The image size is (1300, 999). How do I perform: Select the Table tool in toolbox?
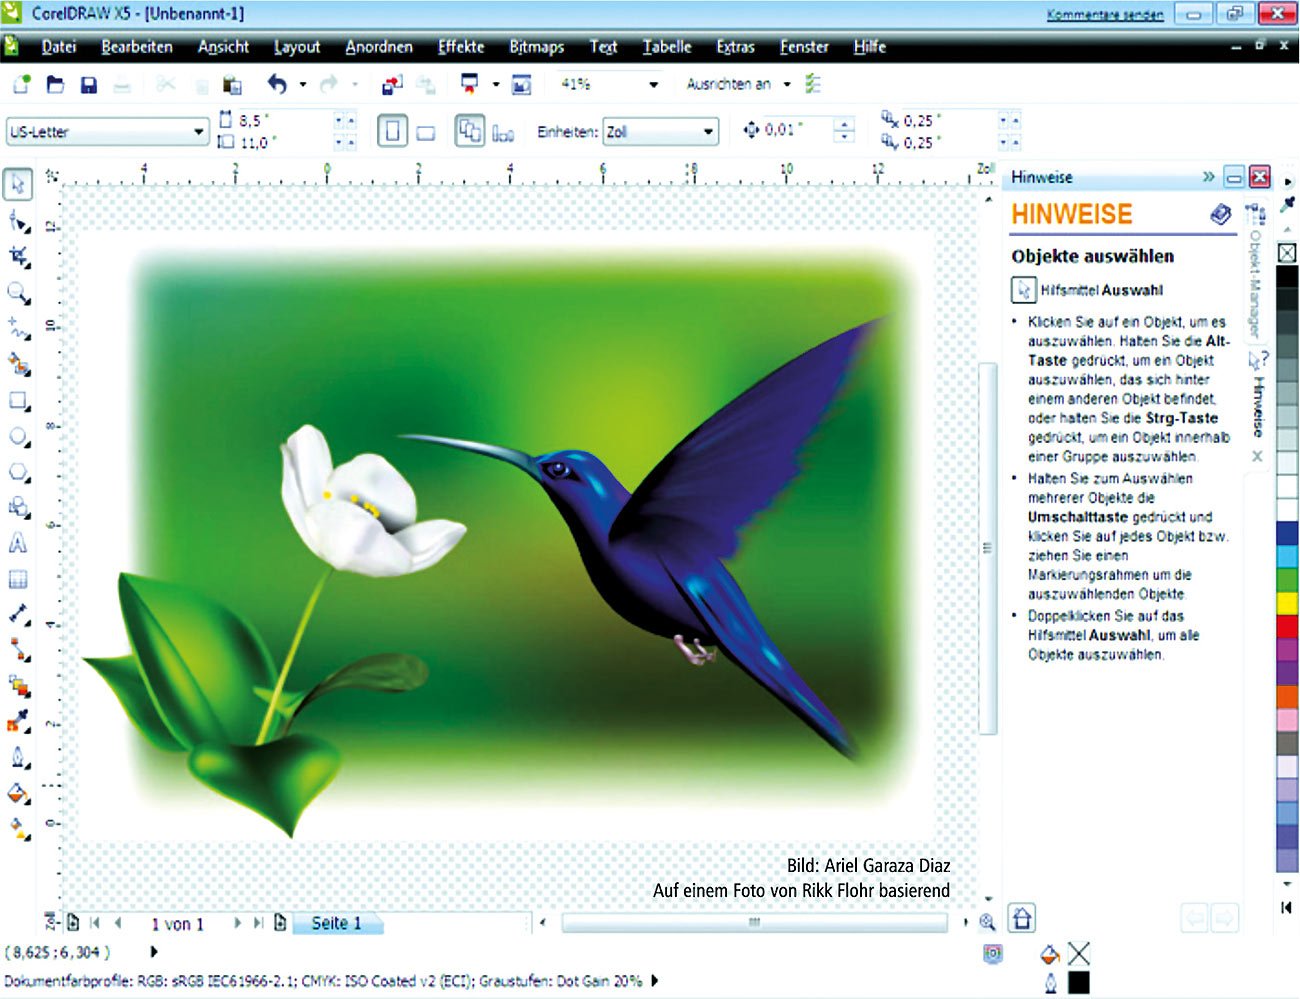click(x=18, y=579)
